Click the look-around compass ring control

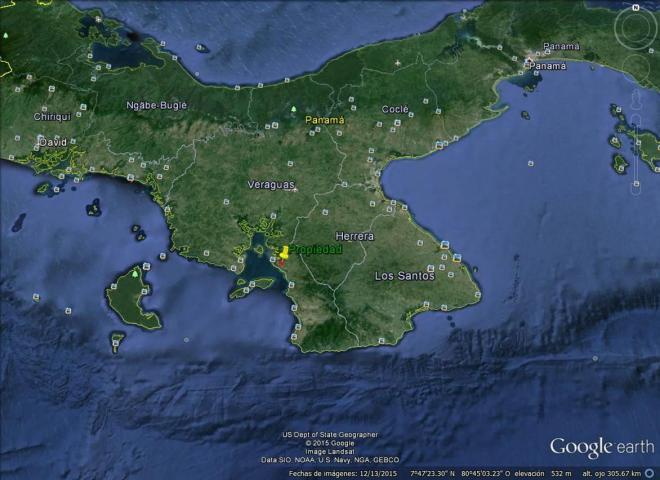[637, 25]
